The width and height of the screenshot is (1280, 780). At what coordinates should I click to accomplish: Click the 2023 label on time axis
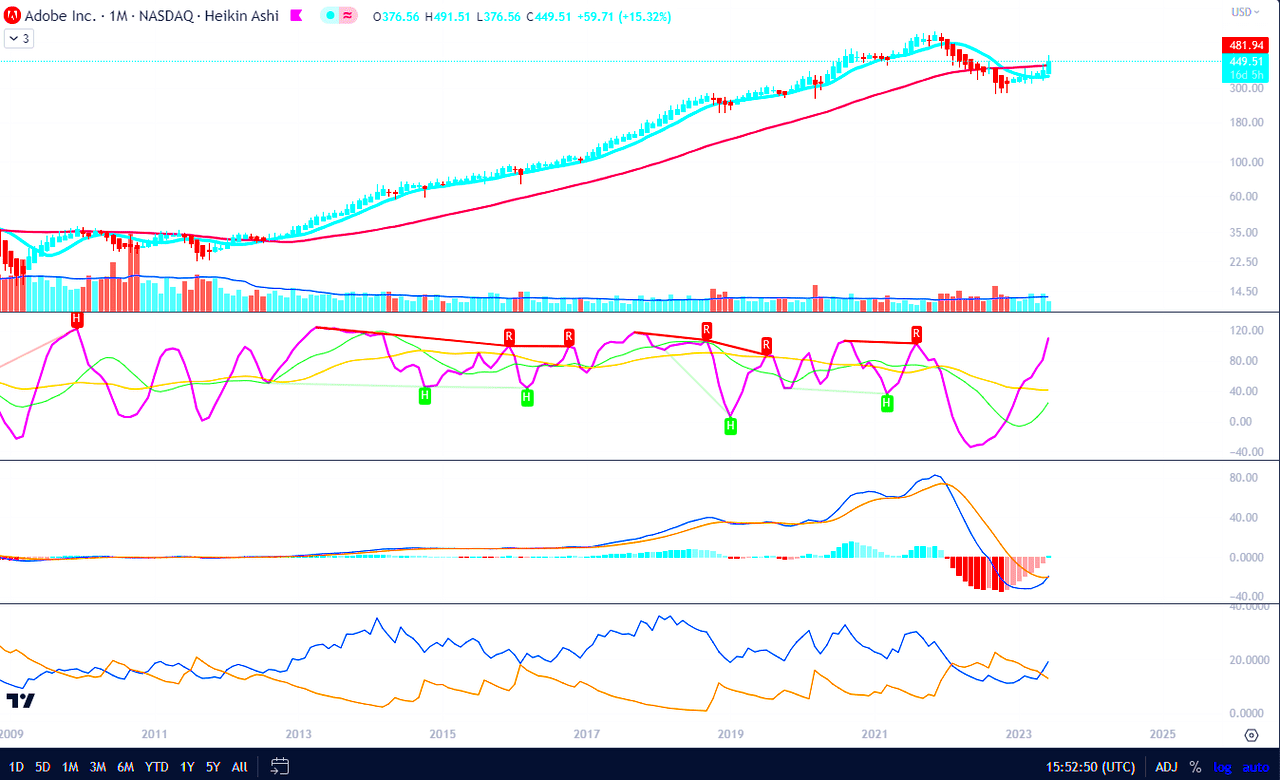[x=1018, y=734]
